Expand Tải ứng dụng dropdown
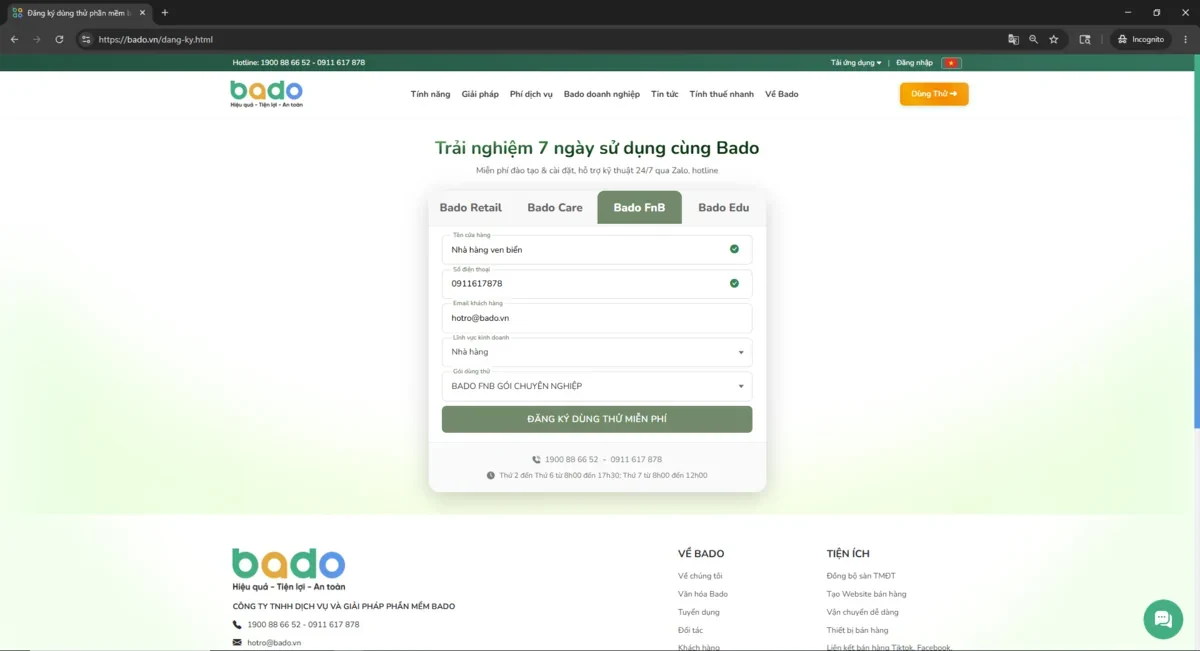Screen dimensions: 1200x651 click(x=856, y=63)
